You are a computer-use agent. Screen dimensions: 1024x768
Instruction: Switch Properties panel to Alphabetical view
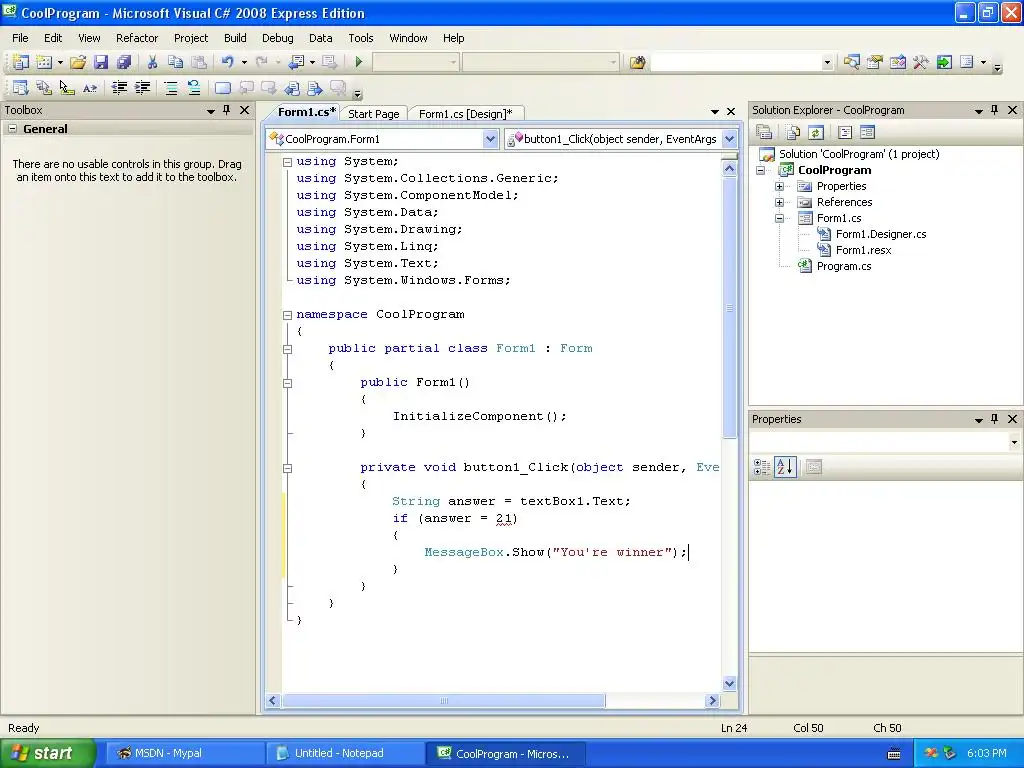(x=785, y=467)
